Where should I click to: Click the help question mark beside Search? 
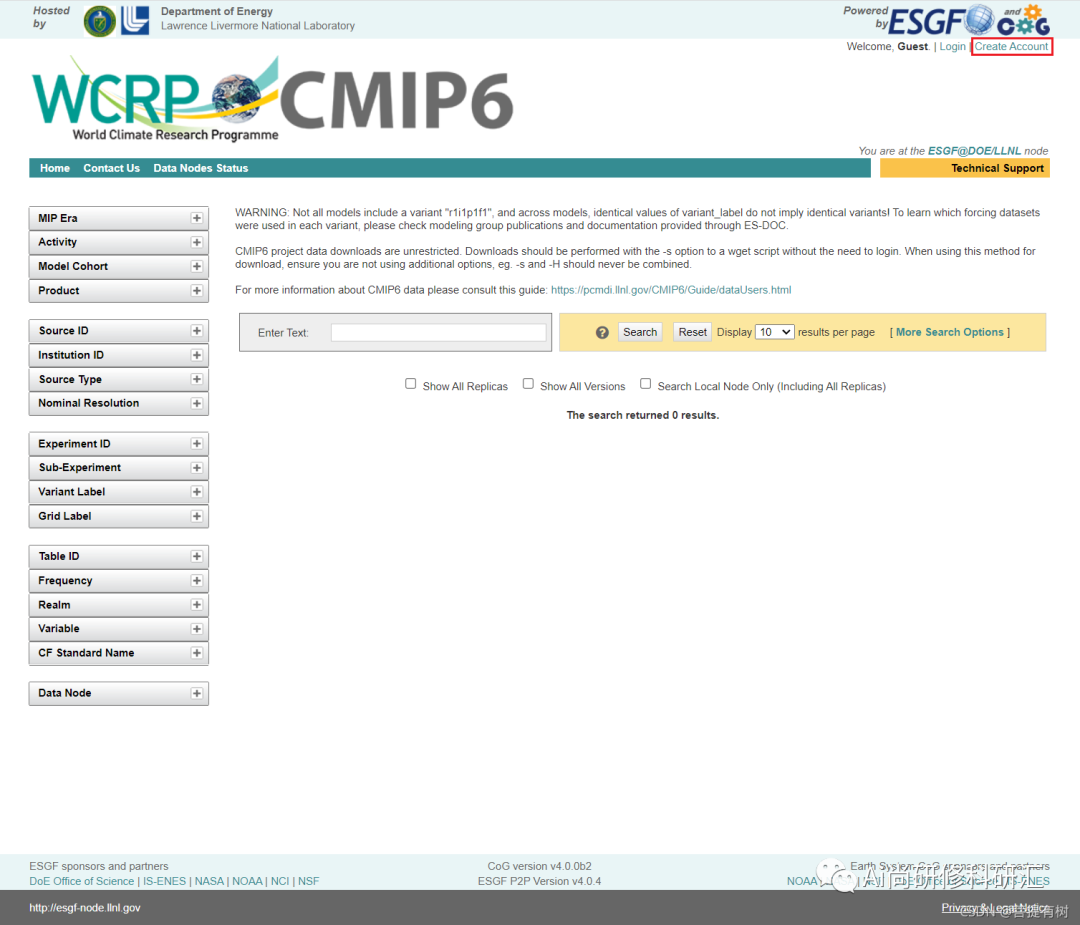(600, 331)
